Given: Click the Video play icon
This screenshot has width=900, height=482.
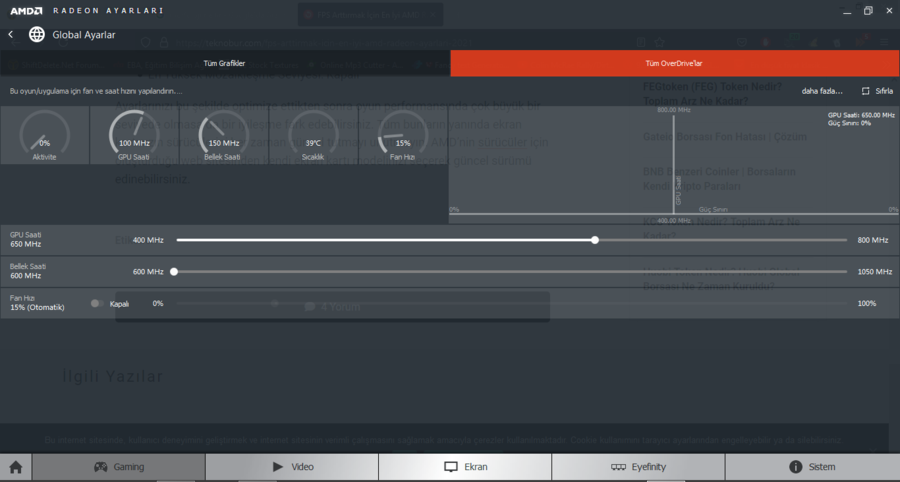Looking at the screenshot, I should [278, 467].
